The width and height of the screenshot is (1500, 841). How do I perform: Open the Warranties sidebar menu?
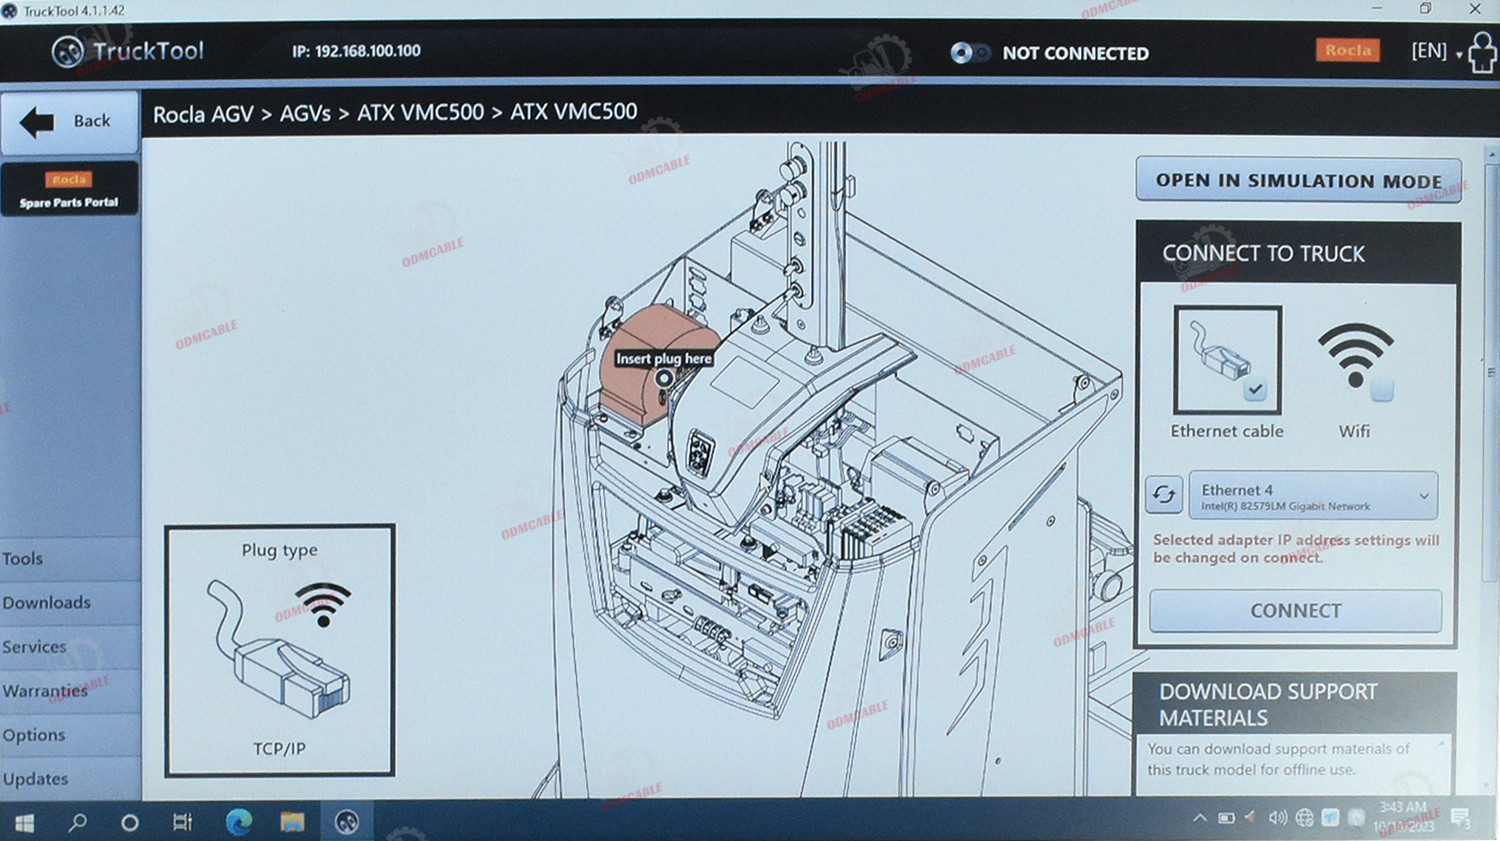(x=70, y=691)
